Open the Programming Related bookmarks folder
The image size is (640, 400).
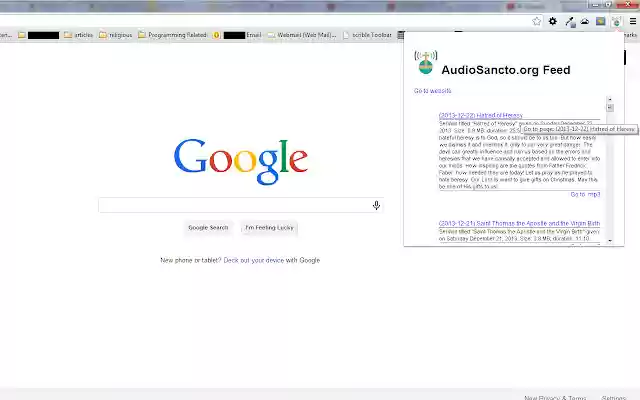coord(173,35)
